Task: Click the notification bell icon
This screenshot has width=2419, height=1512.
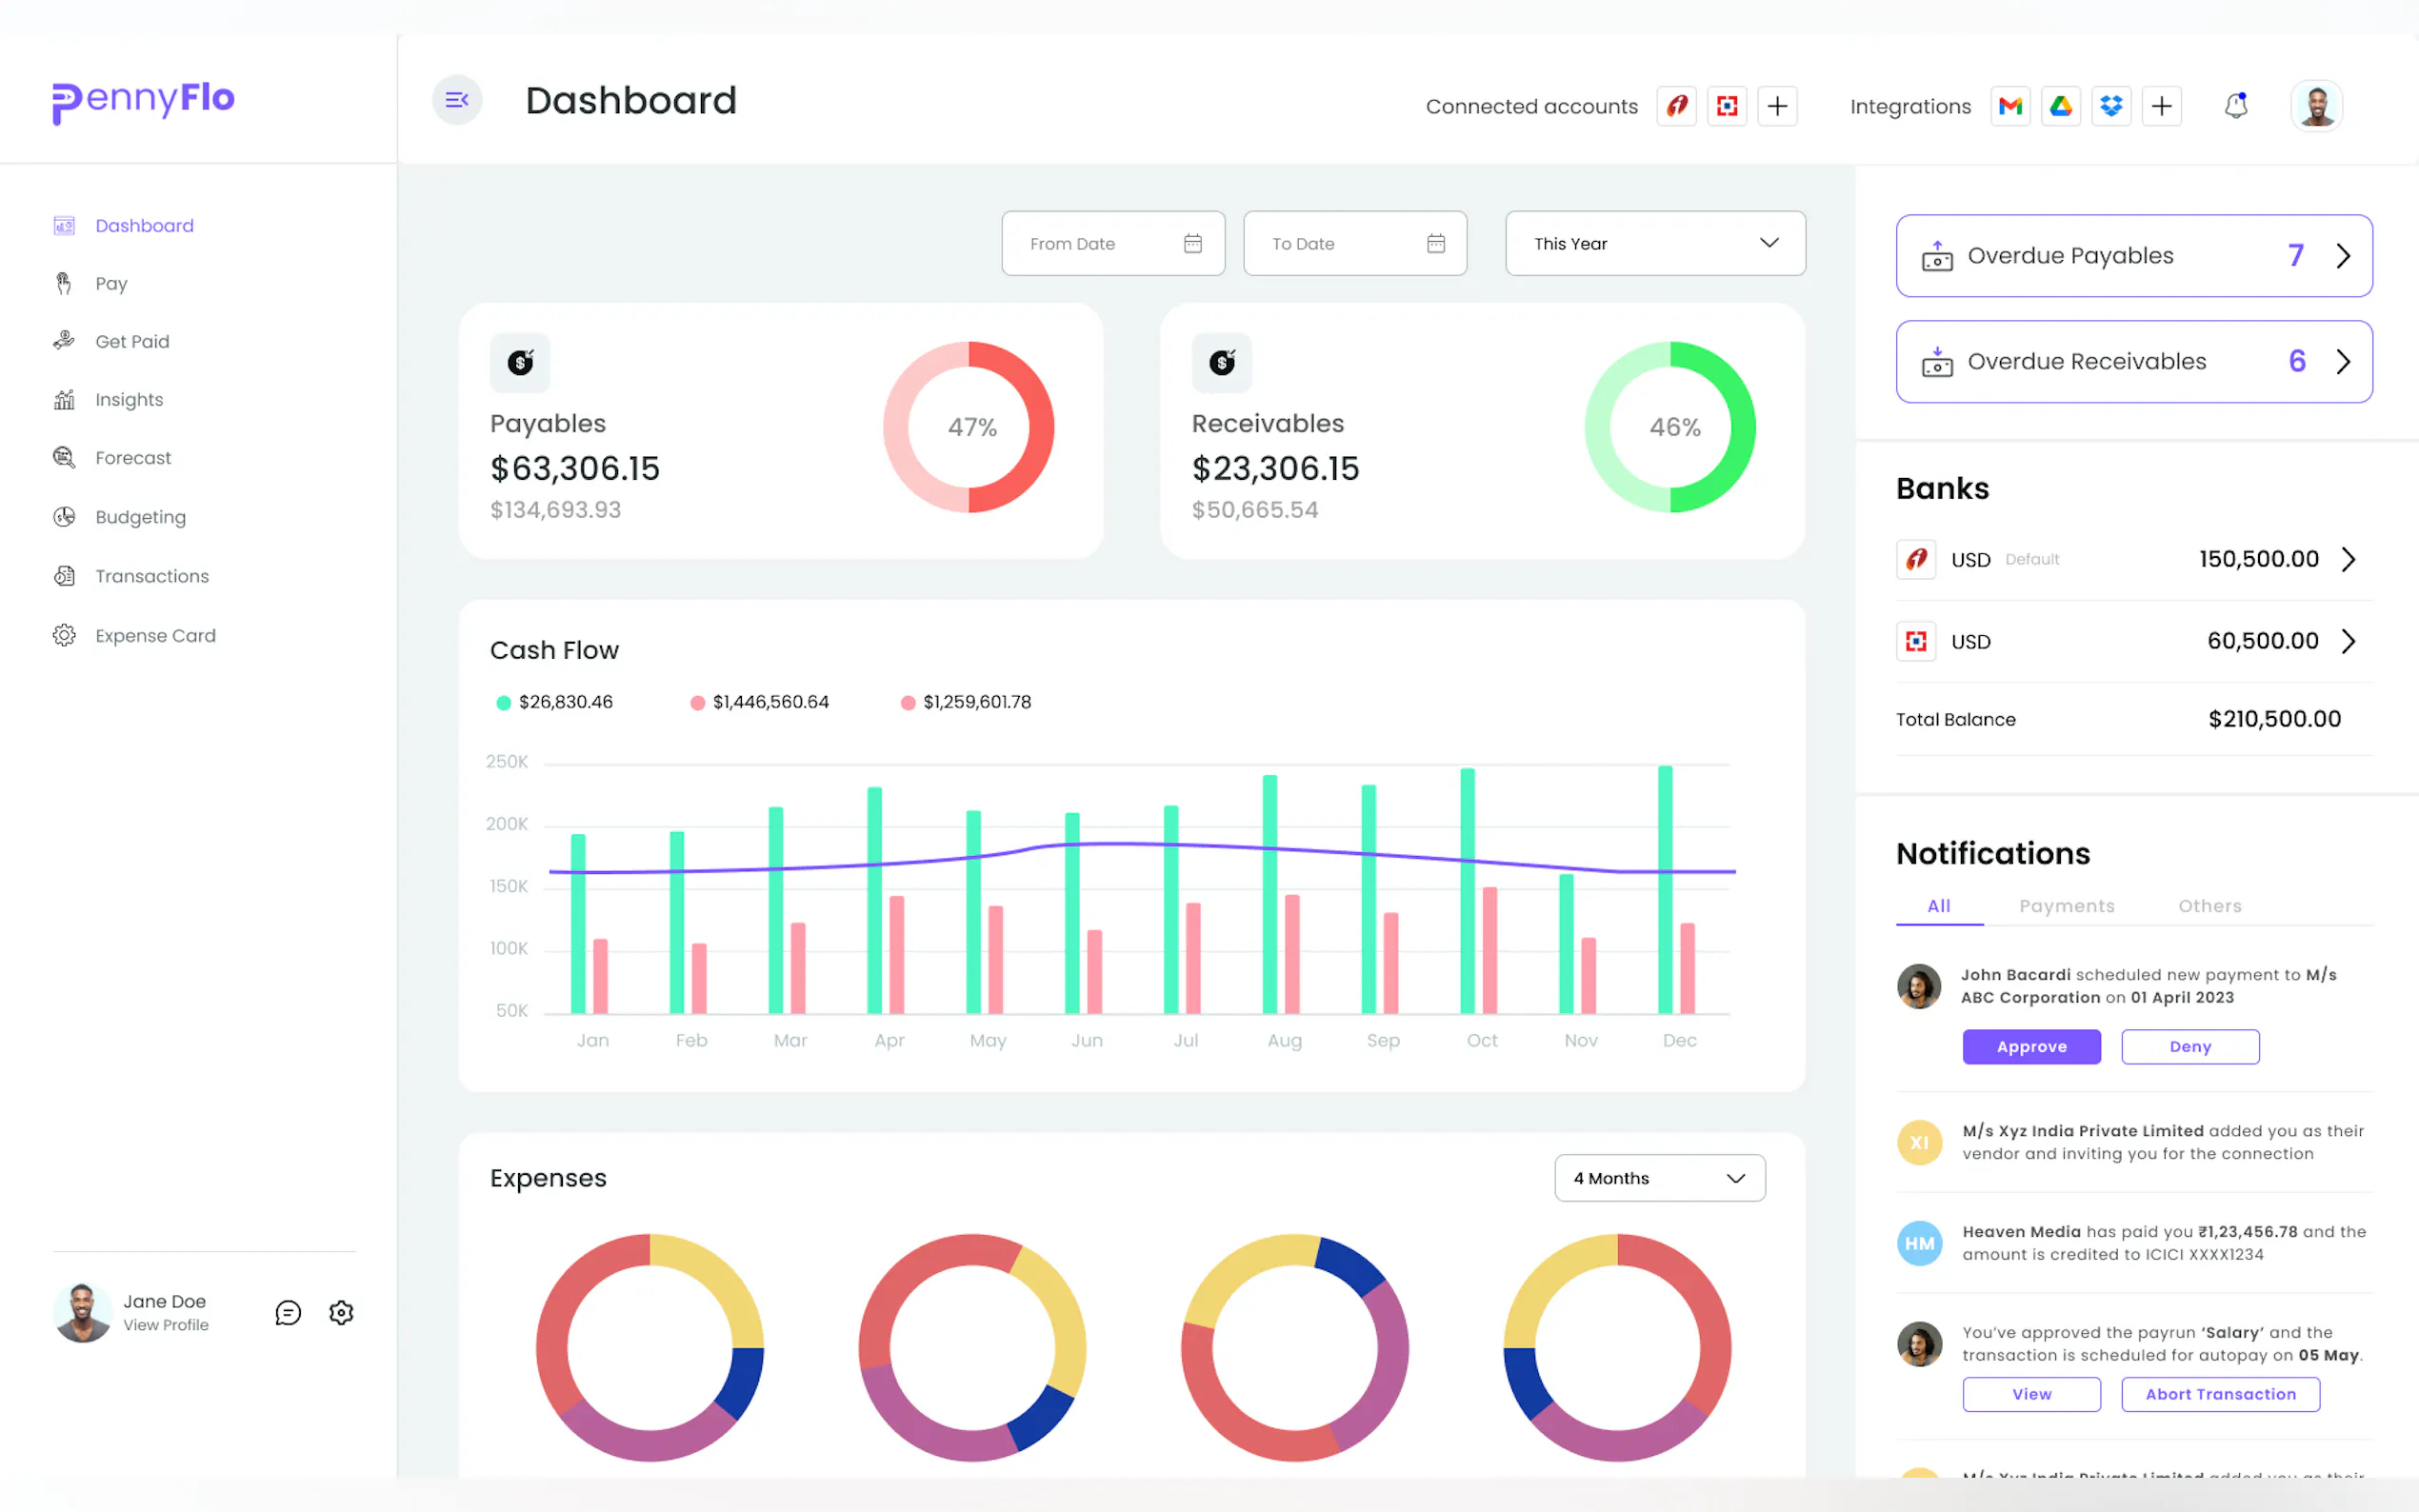Action: pos(2236,106)
